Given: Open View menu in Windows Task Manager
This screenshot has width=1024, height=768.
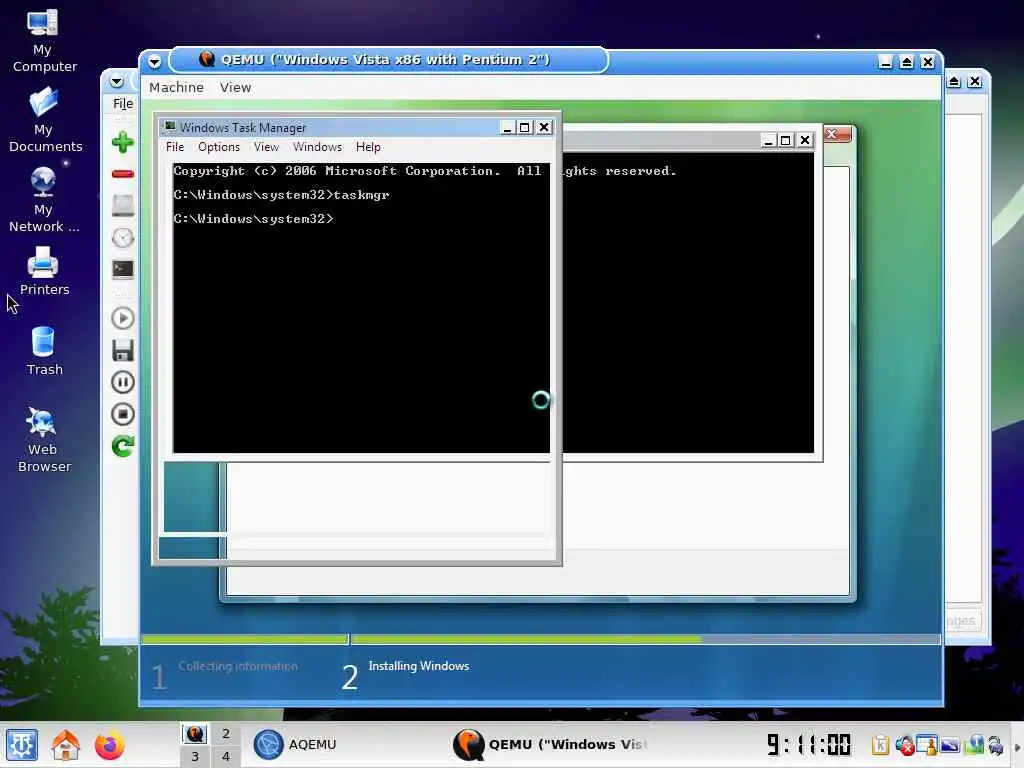Looking at the screenshot, I should point(266,147).
